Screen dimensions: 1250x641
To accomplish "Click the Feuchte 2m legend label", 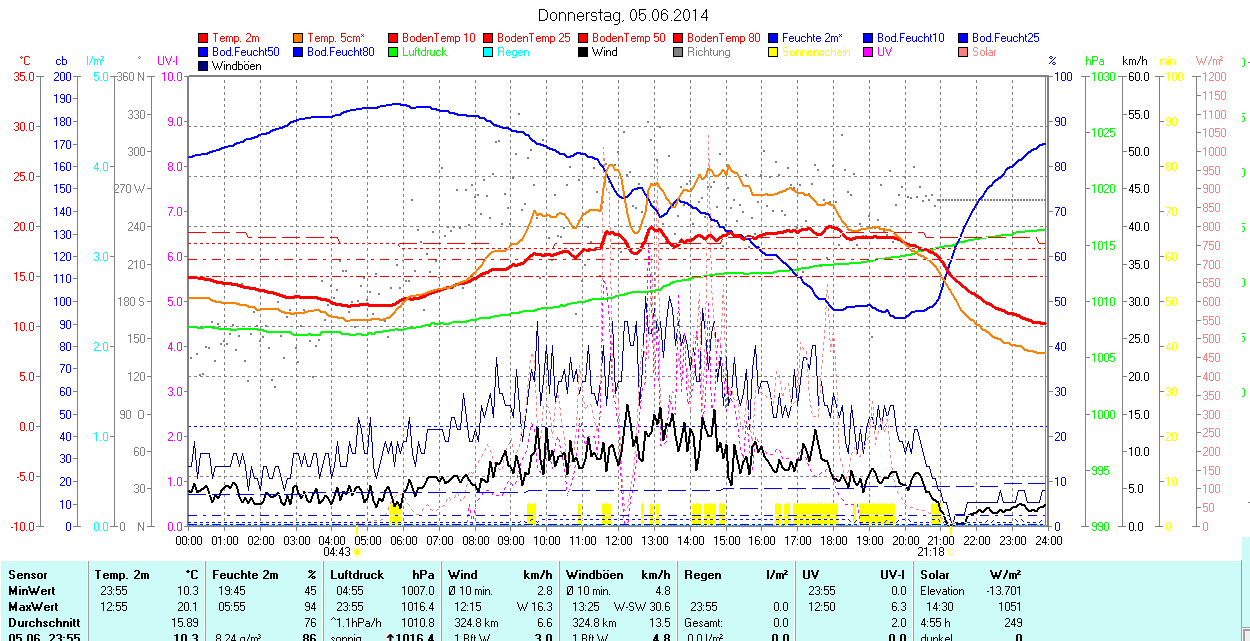I will coord(814,38).
